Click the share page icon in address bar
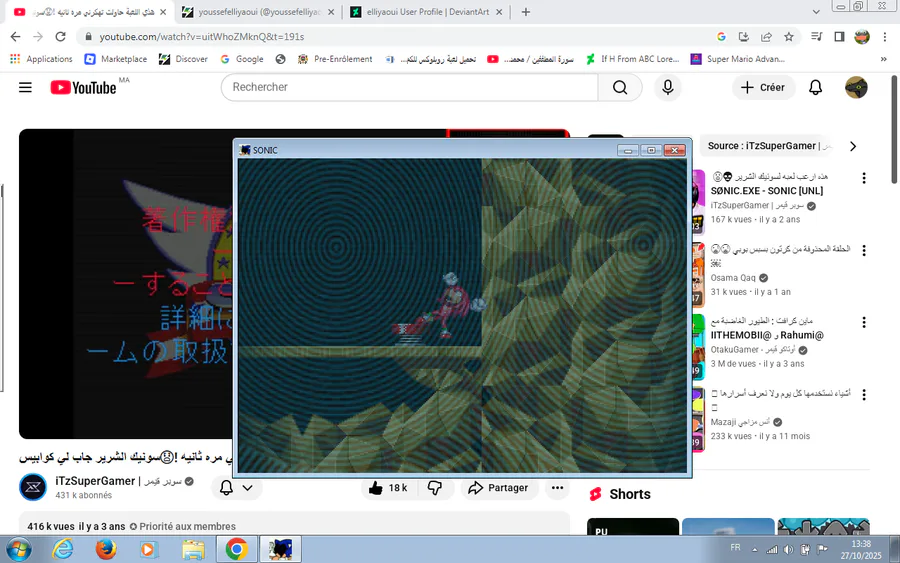This screenshot has width=900, height=563. click(766, 37)
